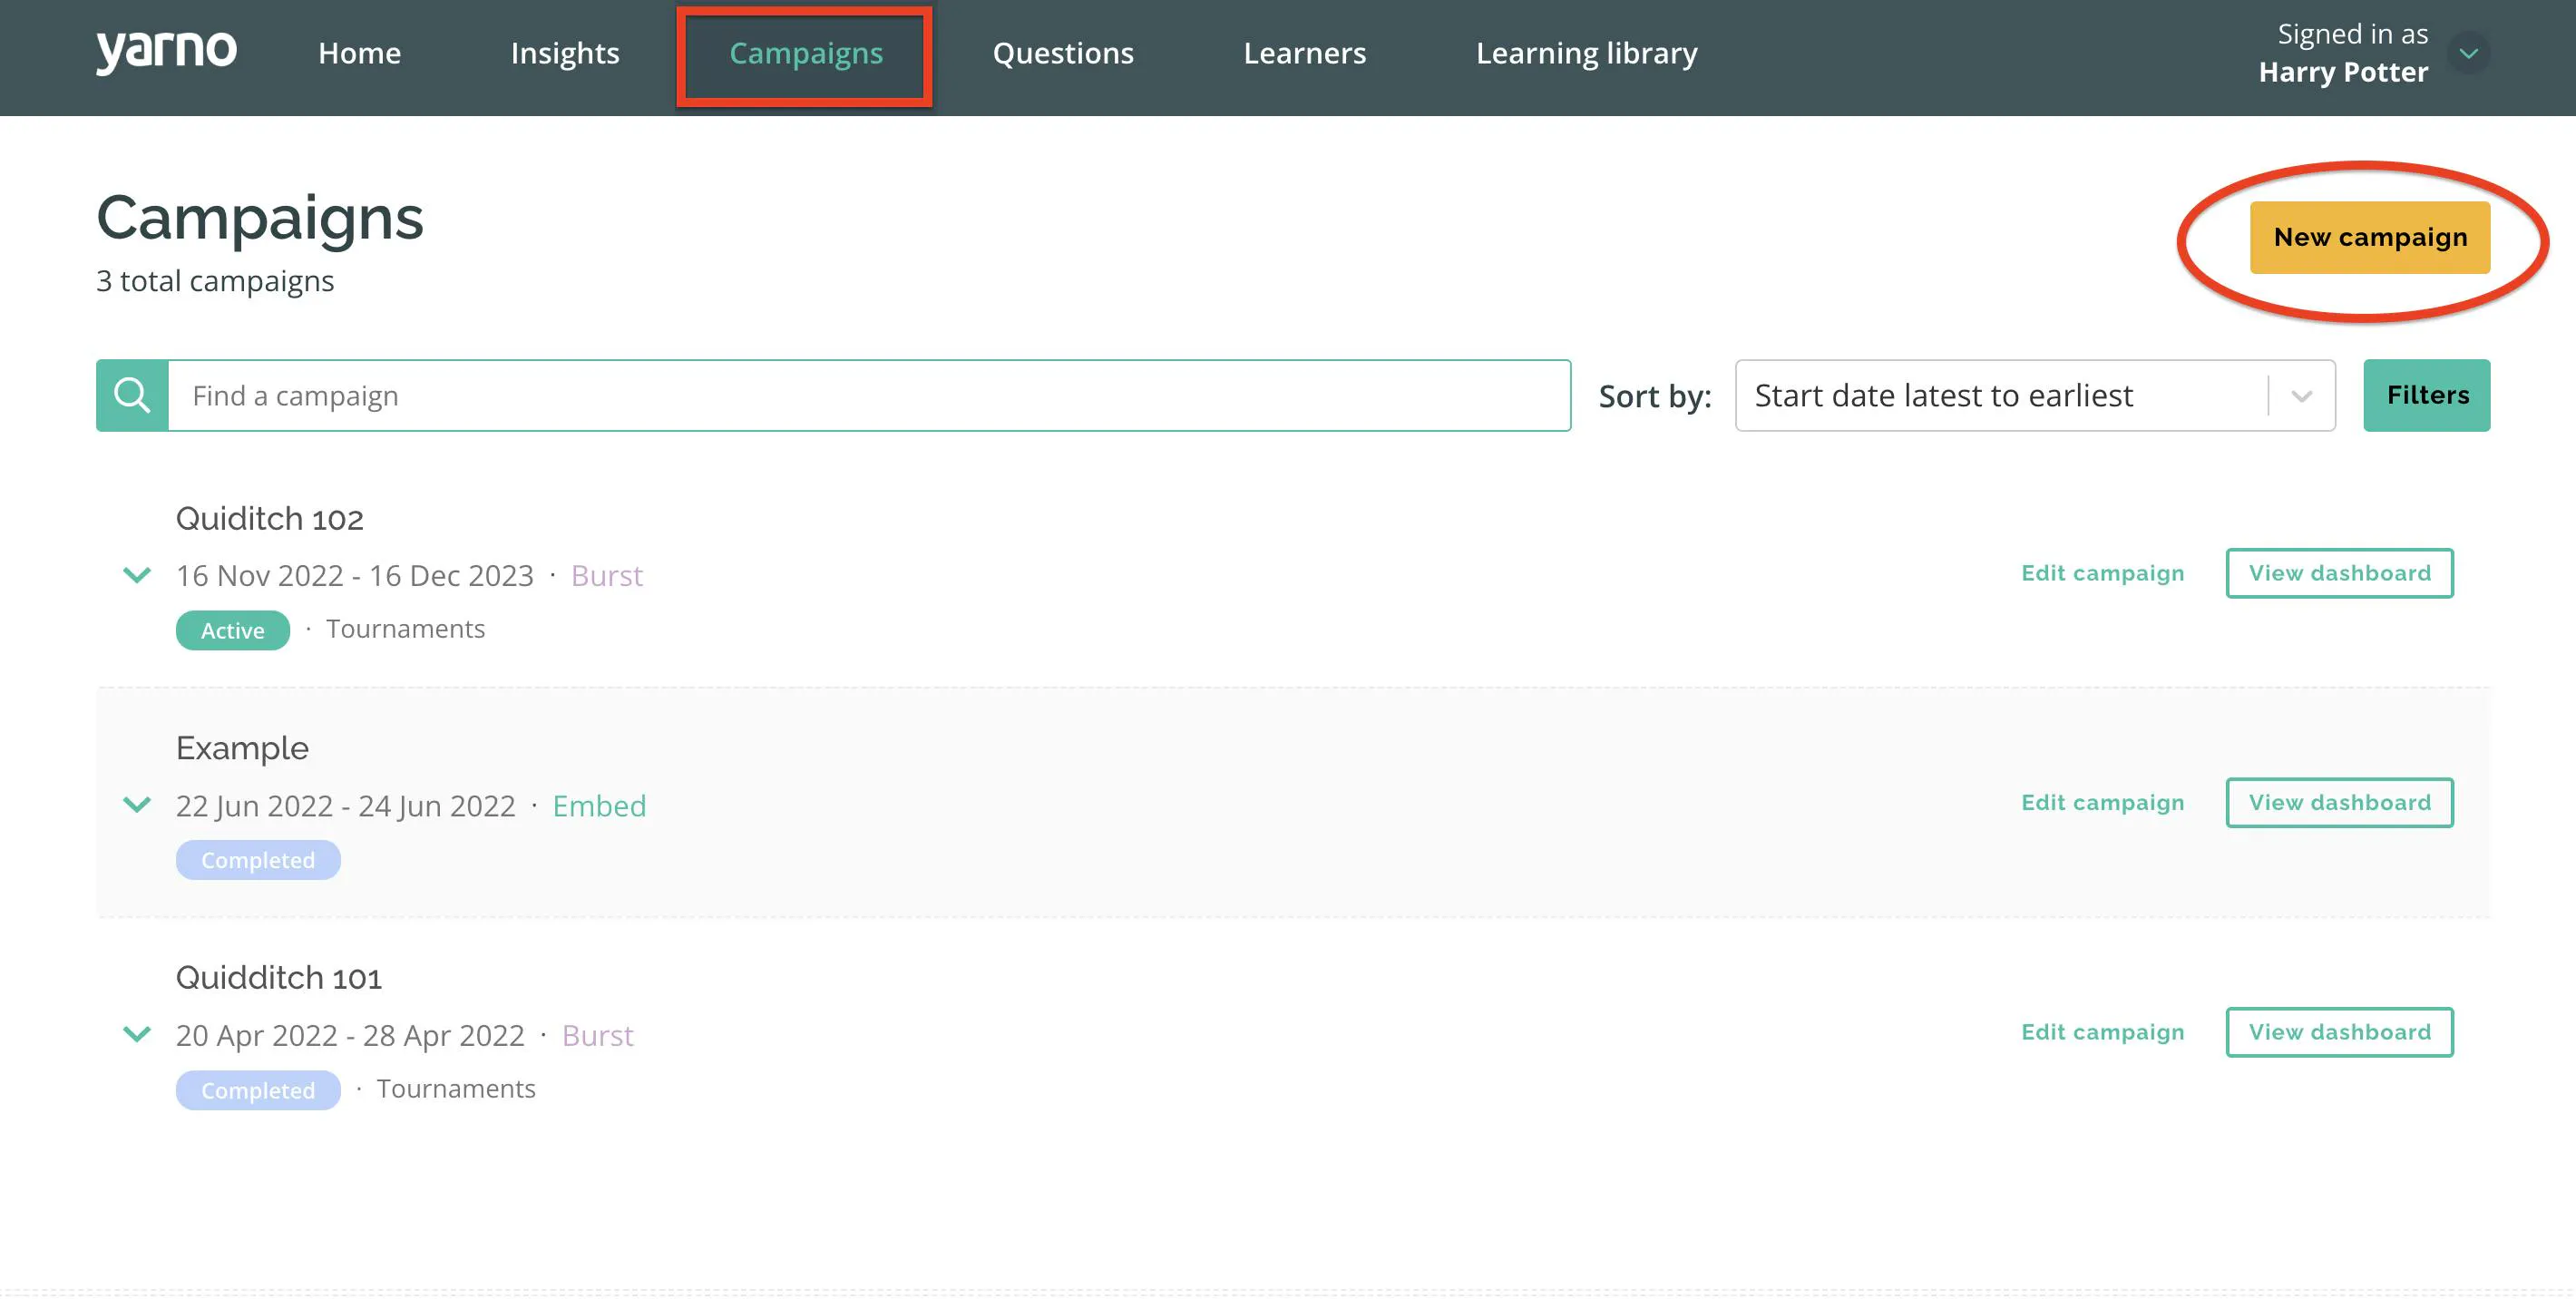Screen dimensions: 2576x1299
Task: Expand the Quiditch 102 campaign row
Action: click(x=137, y=575)
